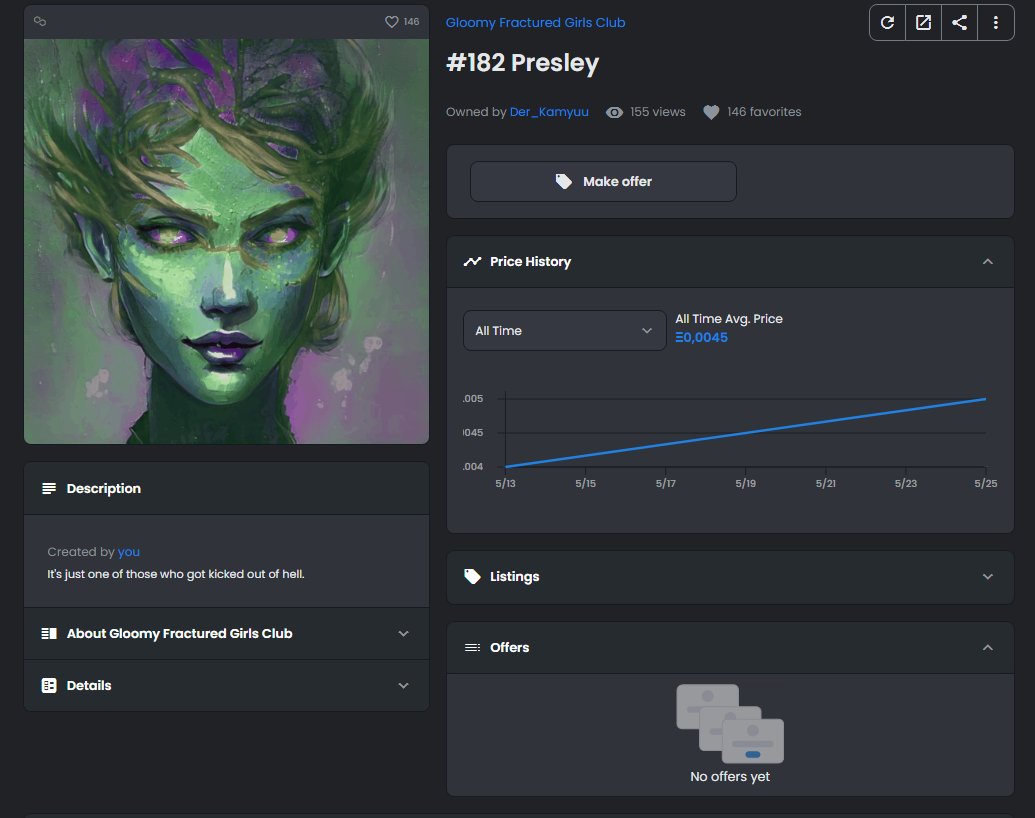Screen dimensions: 1035x818
Task: Expand the Details section chevron
Action: pos(403,685)
